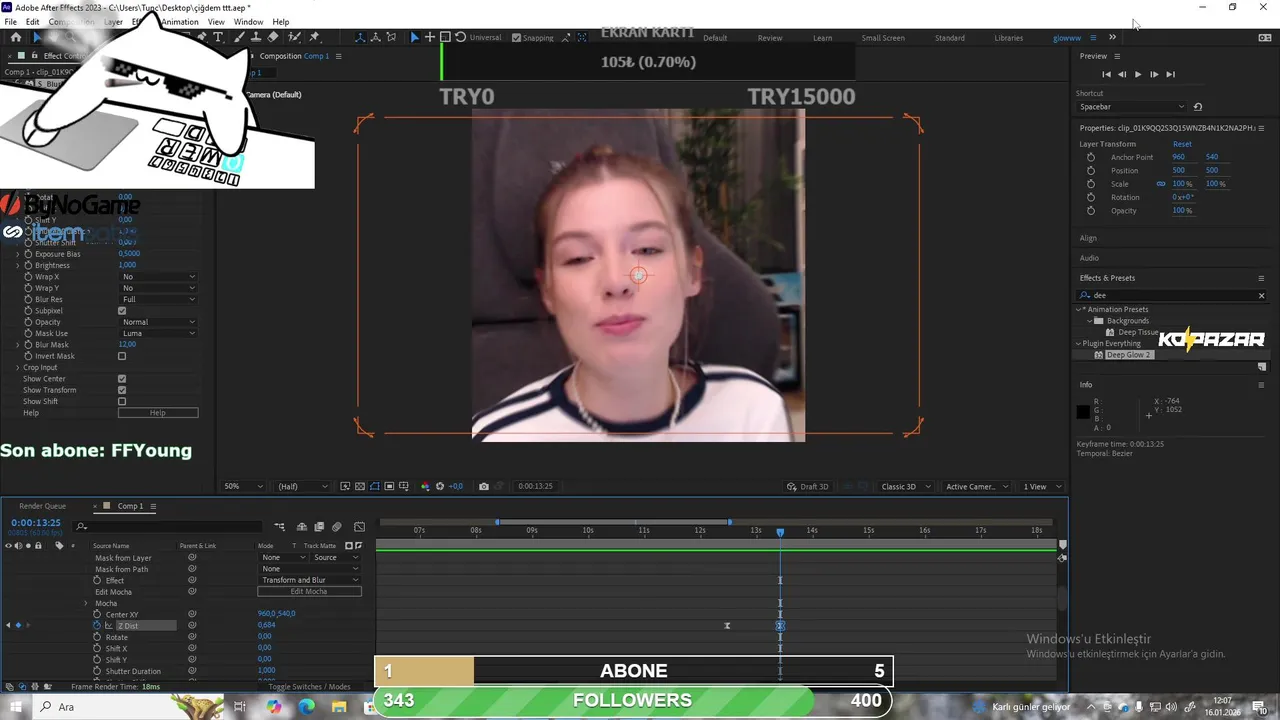The width and height of the screenshot is (1280, 720).
Task: Take a snapshot with camera icon
Action: click(484, 486)
